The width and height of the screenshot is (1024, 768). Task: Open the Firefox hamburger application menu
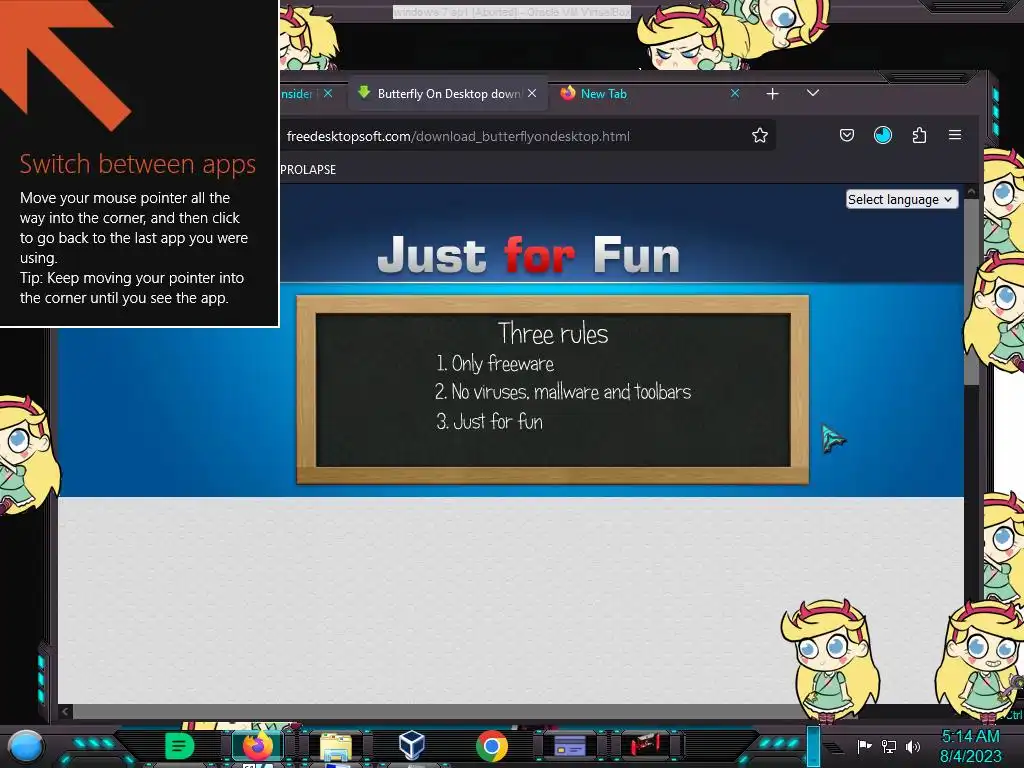click(x=955, y=135)
